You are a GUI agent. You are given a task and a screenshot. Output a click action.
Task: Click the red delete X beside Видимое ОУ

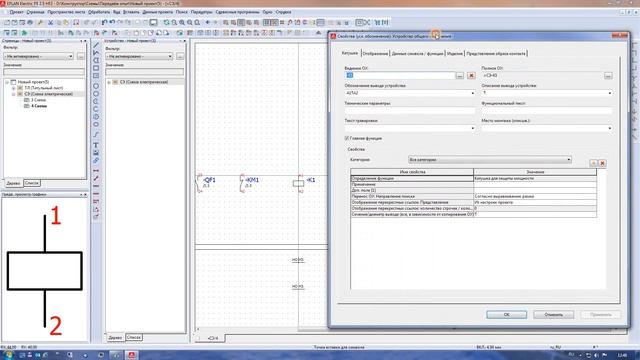pyautogui.click(x=471, y=76)
